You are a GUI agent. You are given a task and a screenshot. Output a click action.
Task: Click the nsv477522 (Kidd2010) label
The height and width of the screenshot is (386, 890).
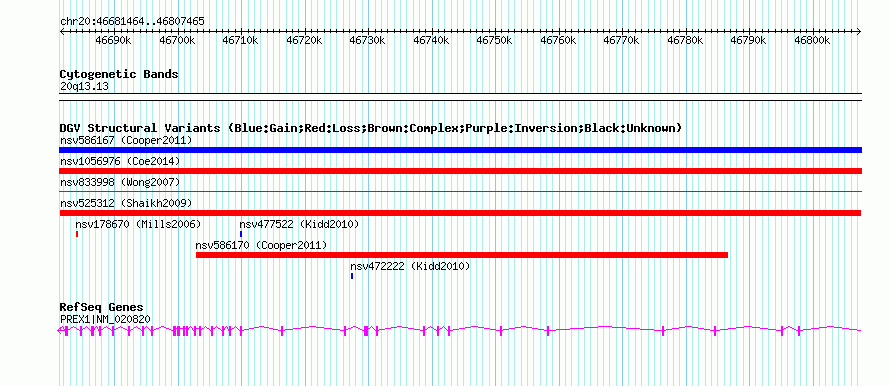pyautogui.click(x=299, y=224)
